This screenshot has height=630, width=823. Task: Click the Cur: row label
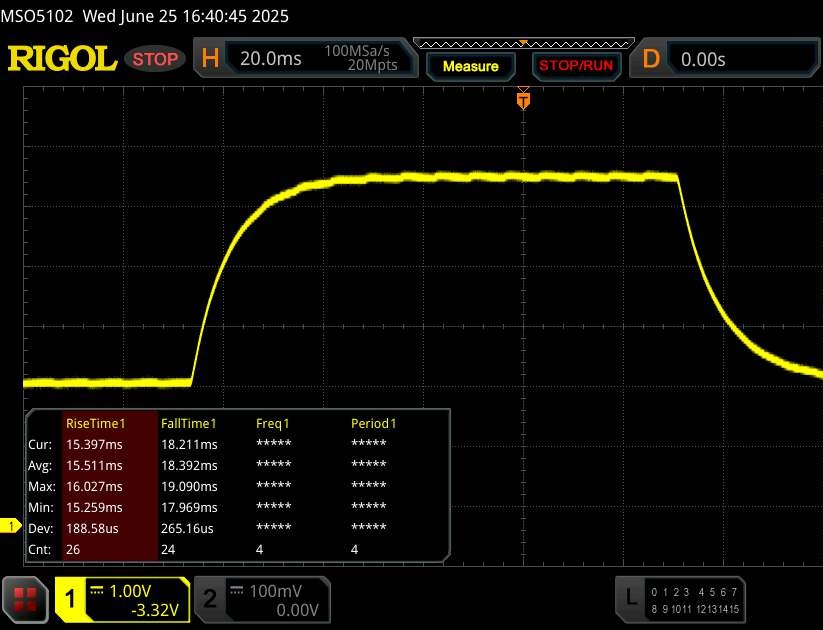[40, 444]
